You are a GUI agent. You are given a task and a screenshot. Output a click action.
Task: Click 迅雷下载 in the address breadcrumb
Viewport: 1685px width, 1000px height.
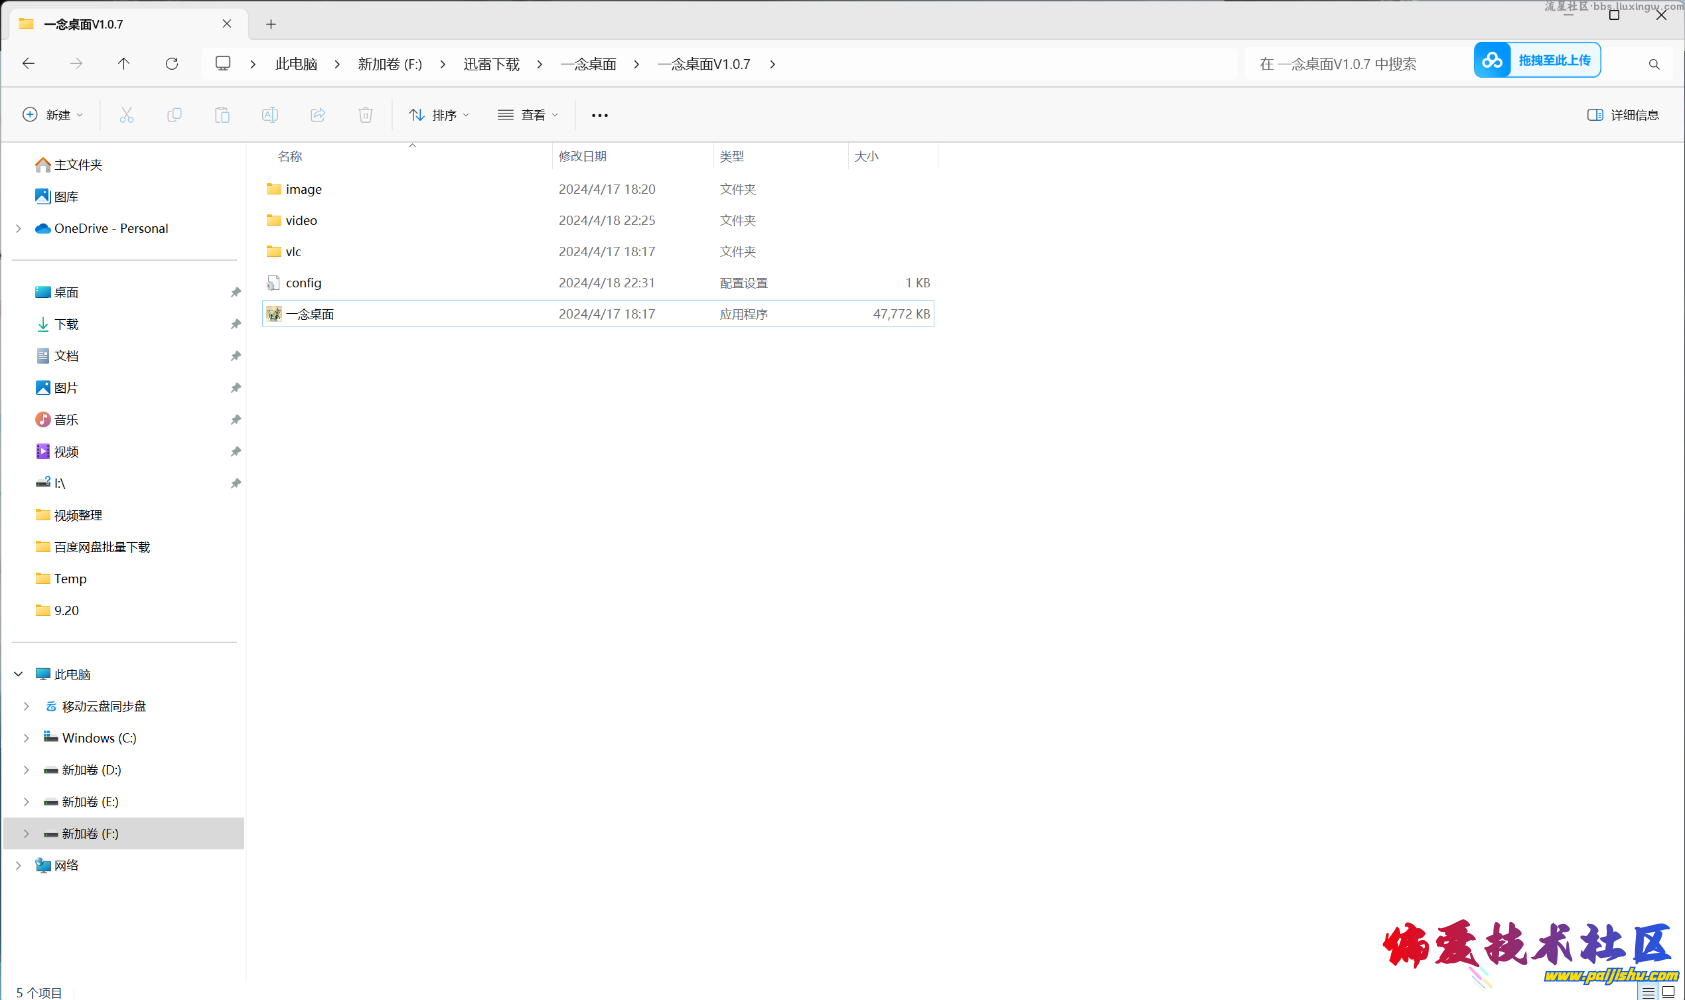491,64
